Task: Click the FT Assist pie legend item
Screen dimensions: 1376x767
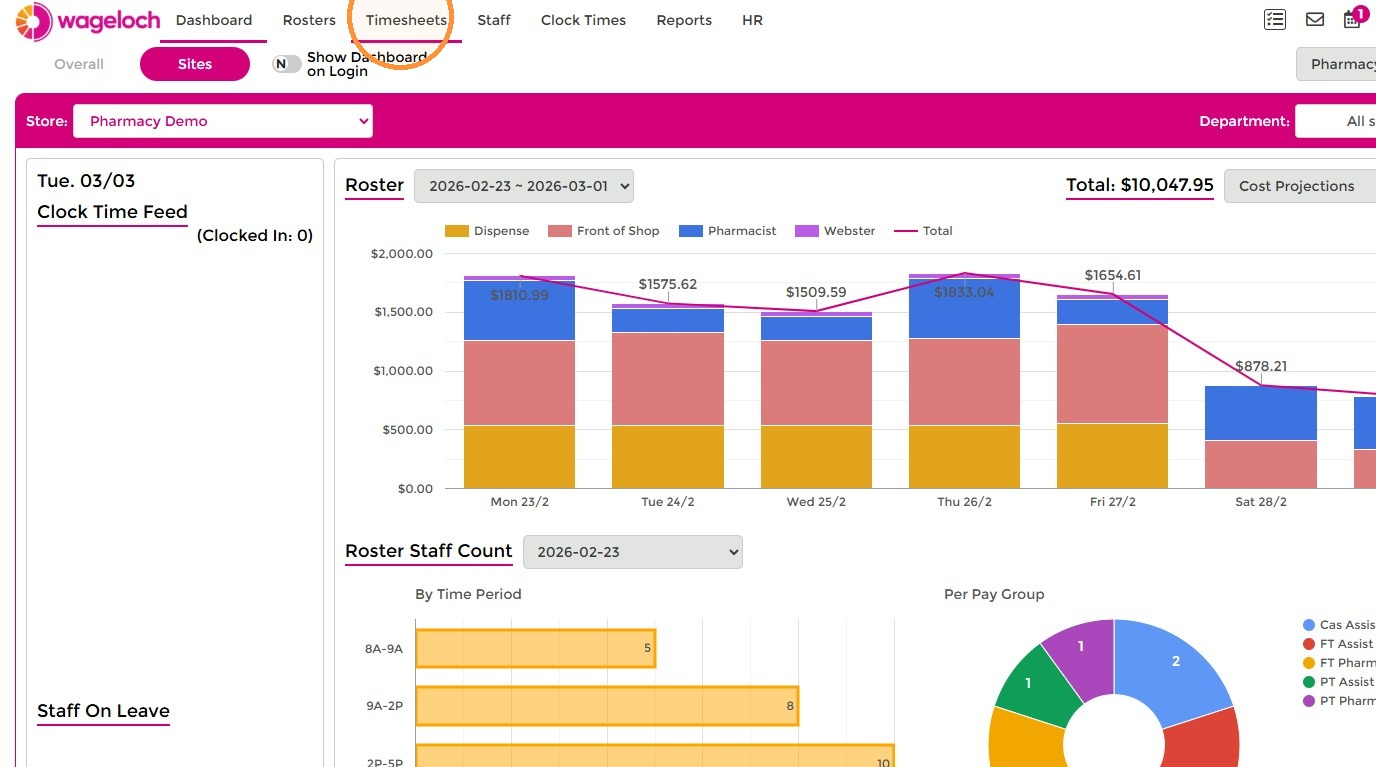Action: coord(1339,644)
